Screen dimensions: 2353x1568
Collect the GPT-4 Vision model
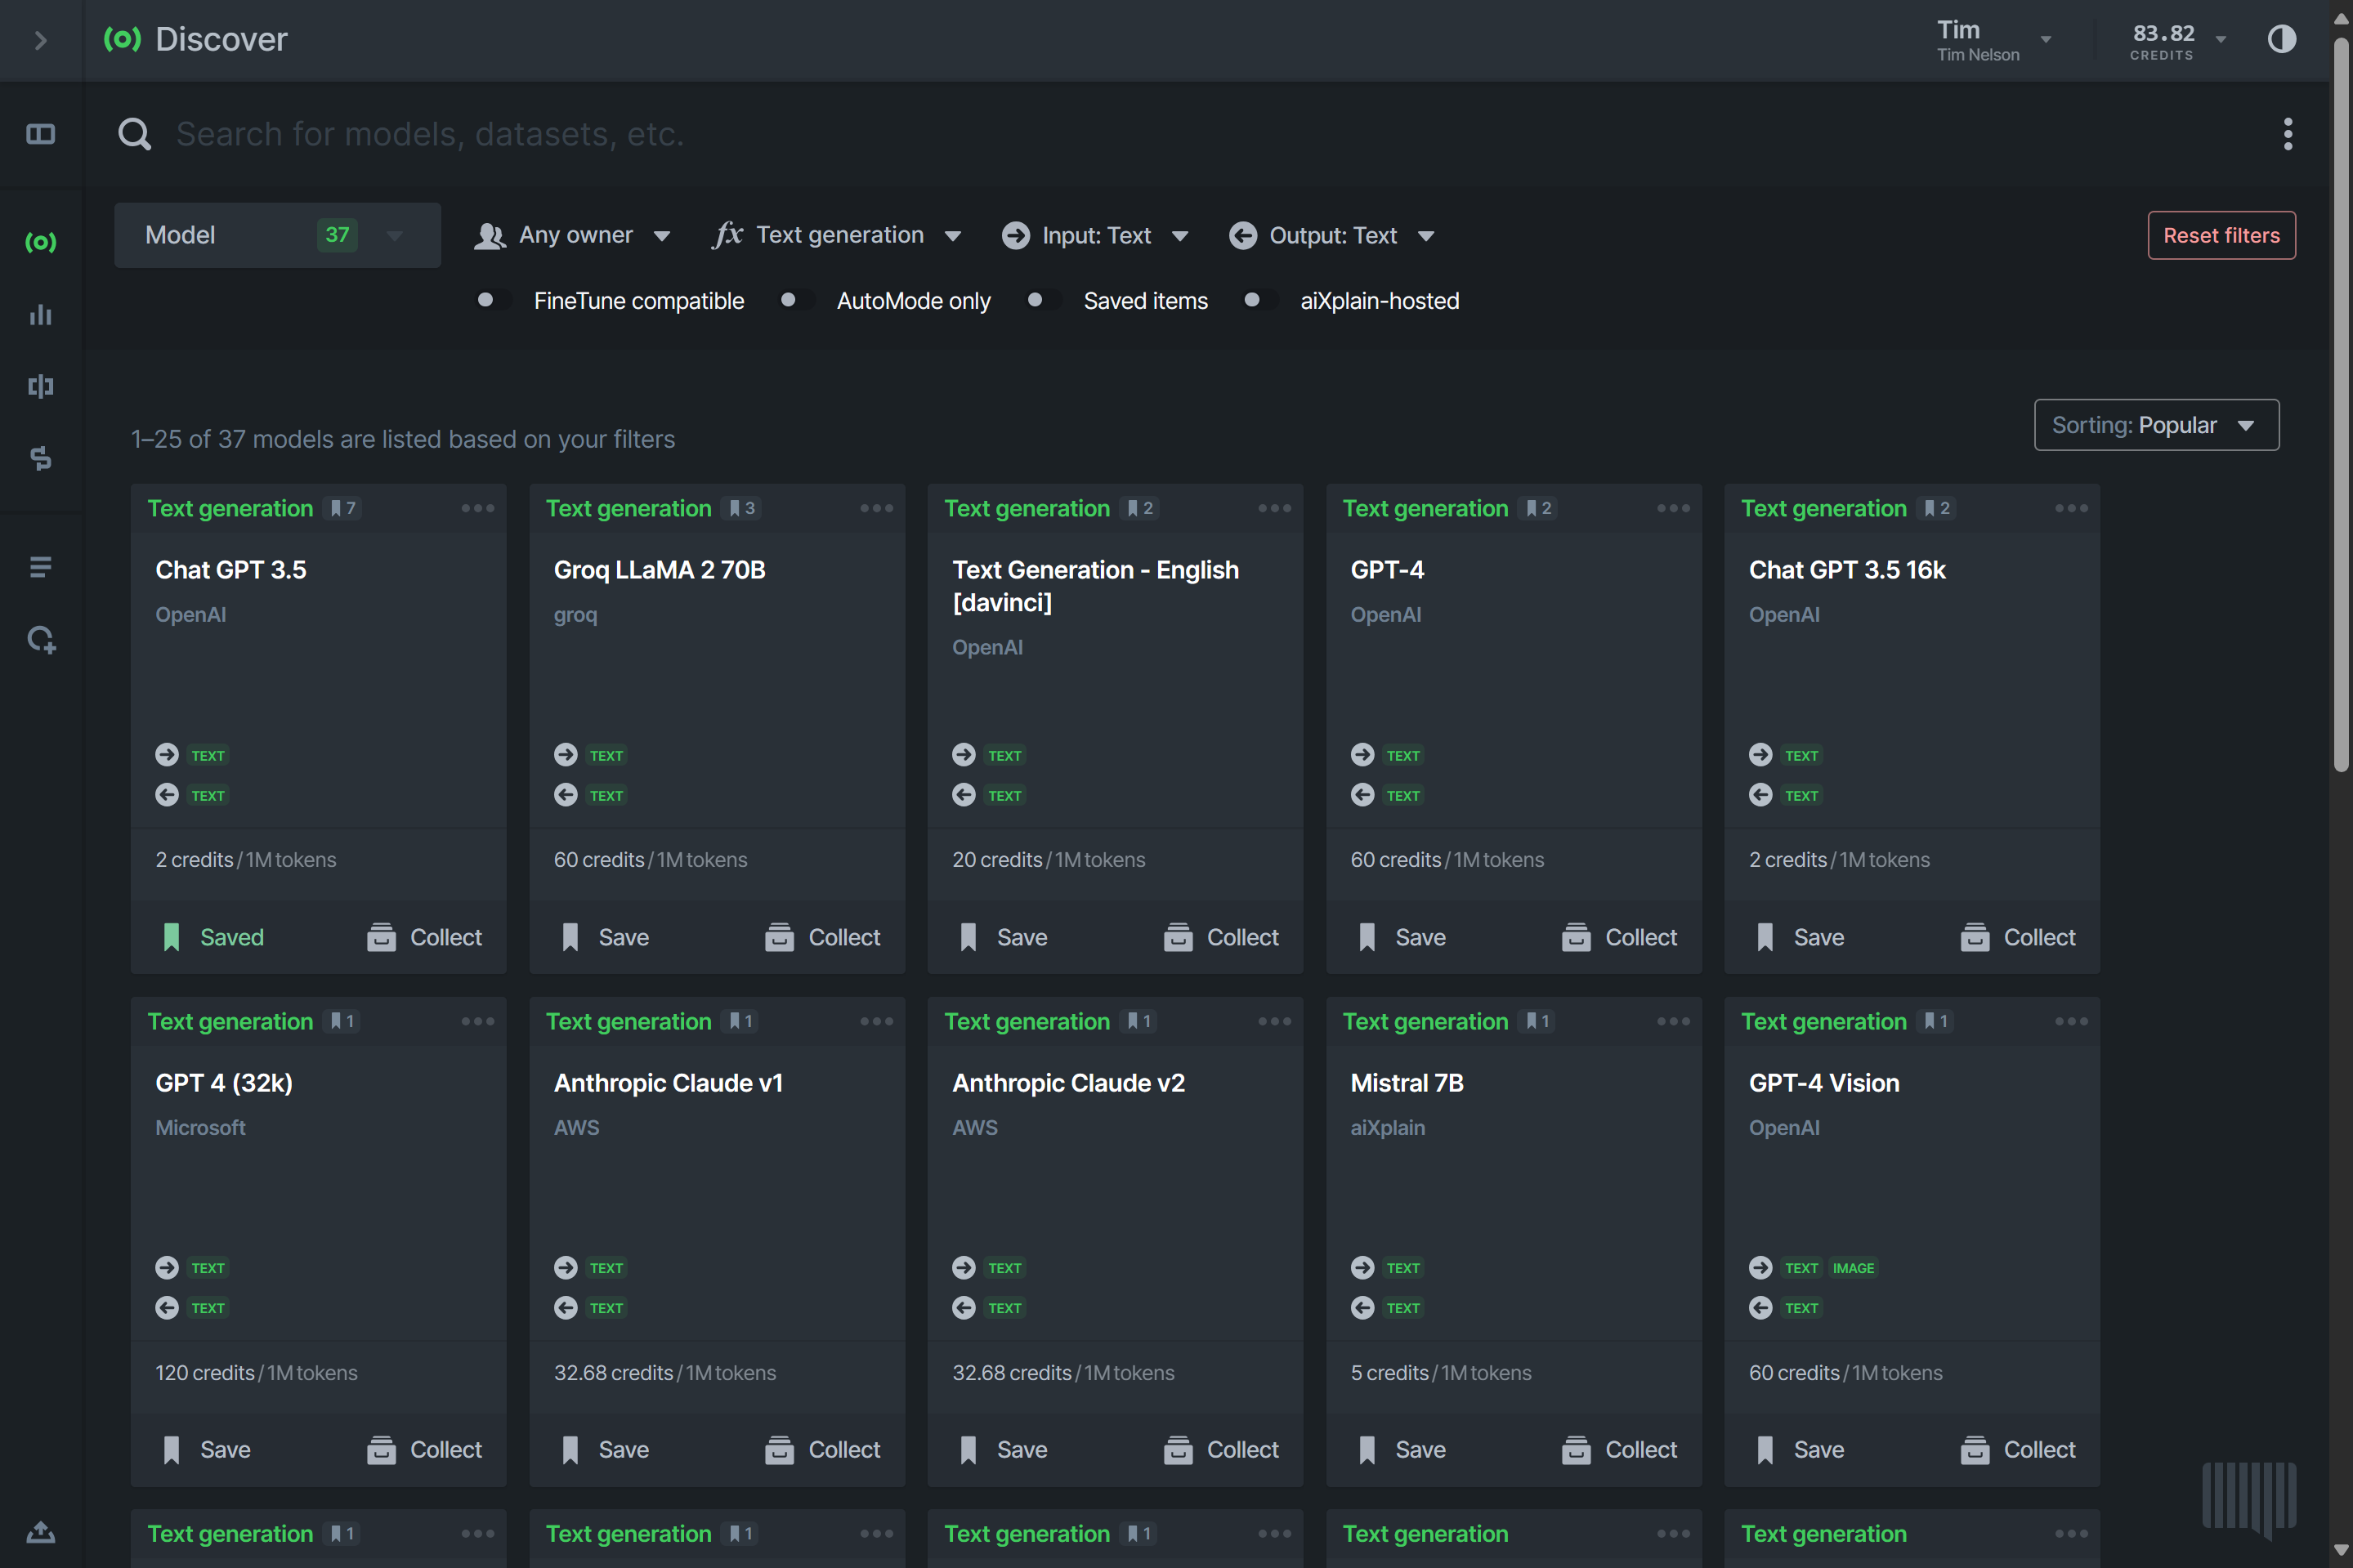point(2018,1449)
